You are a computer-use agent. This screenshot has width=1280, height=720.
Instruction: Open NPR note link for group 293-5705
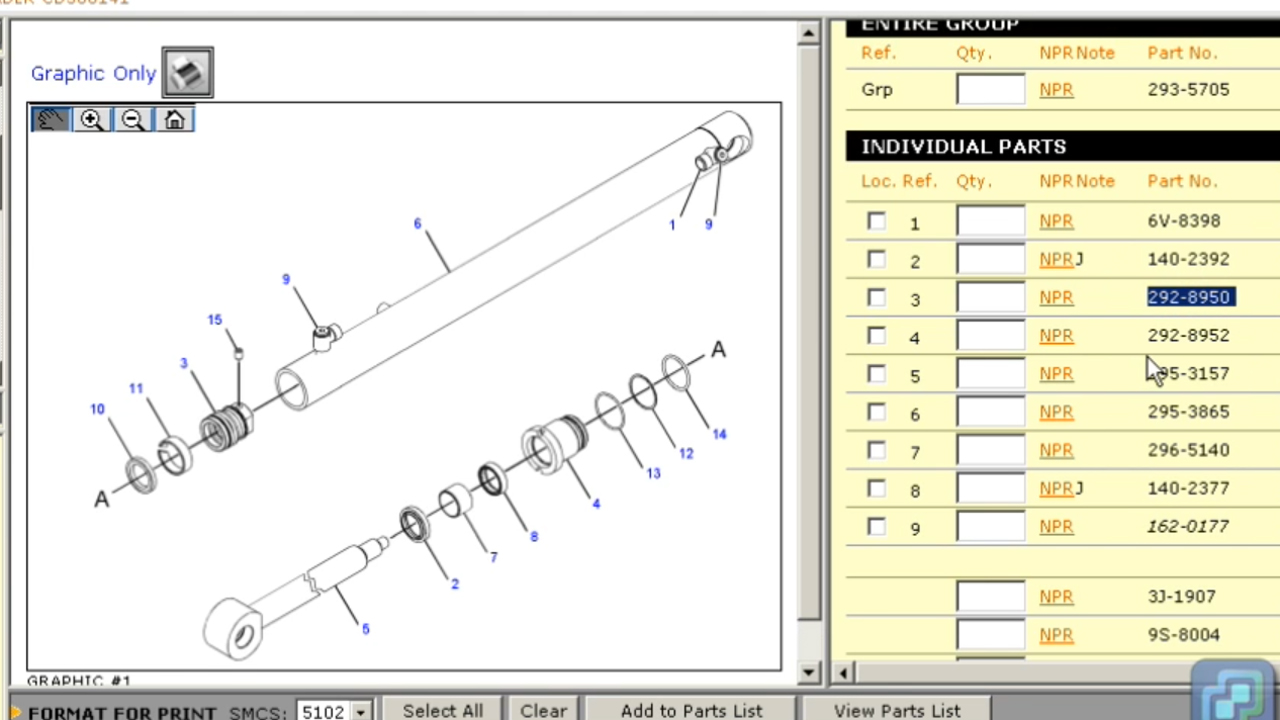coord(1056,89)
